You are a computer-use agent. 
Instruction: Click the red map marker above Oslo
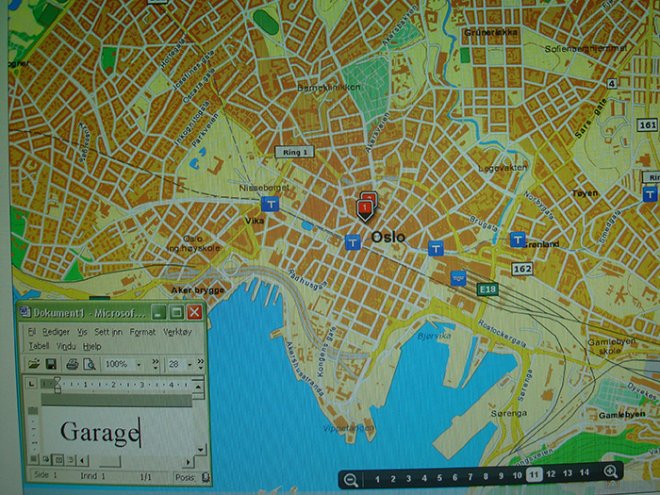366,206
